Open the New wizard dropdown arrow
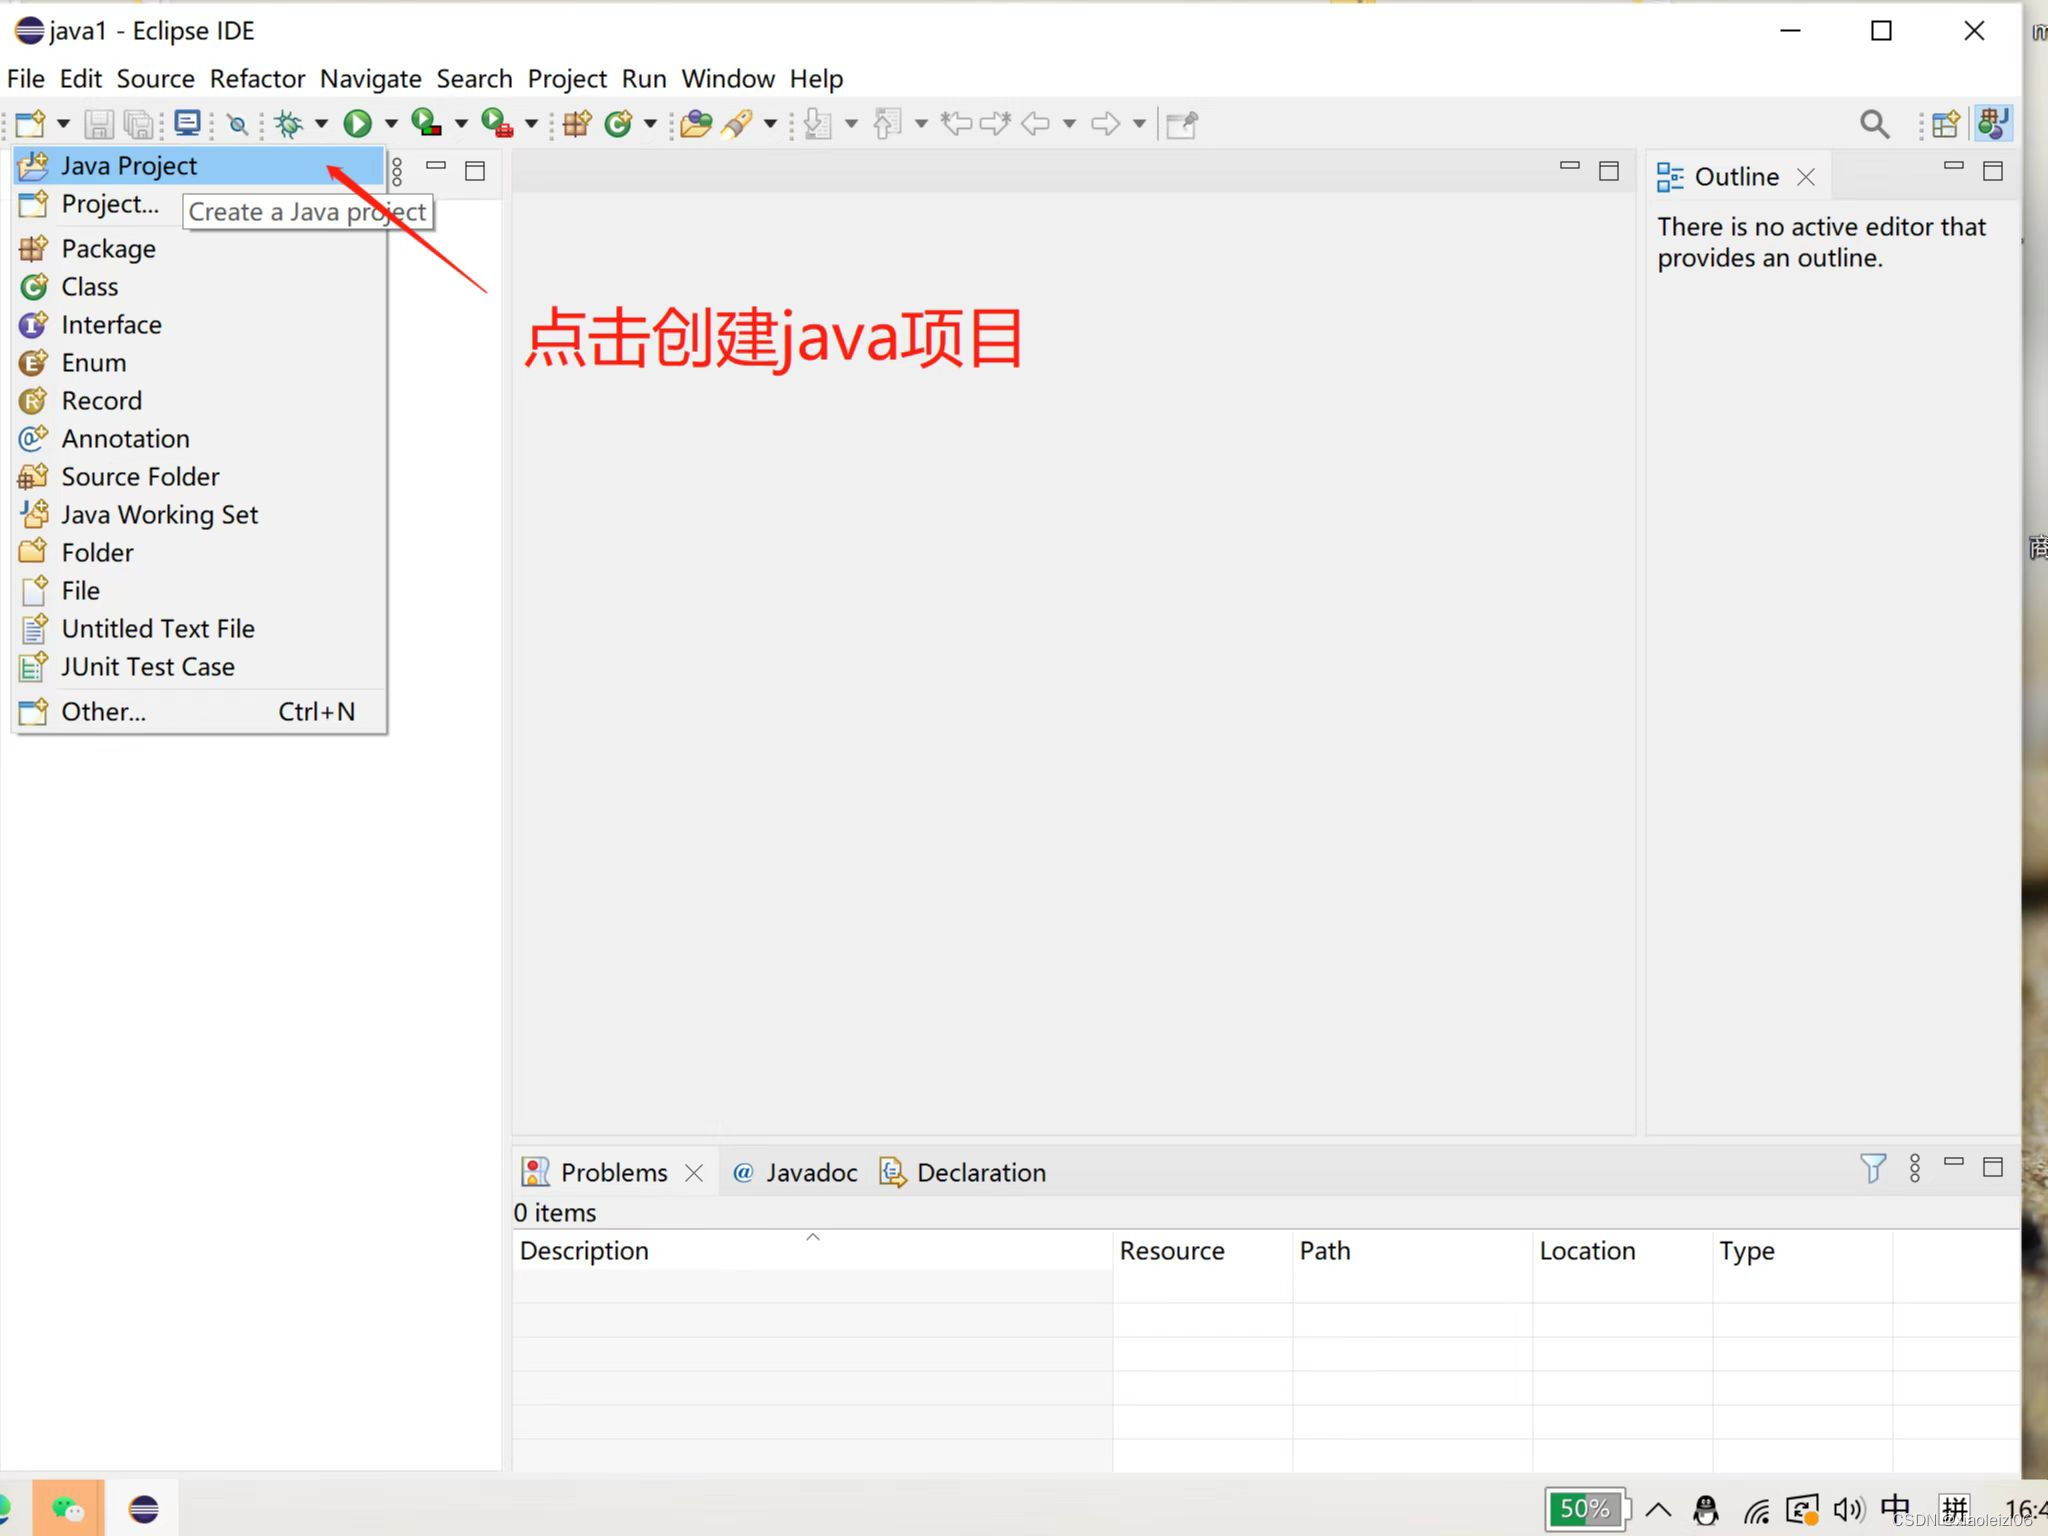This screenshot has width=2048, height=1536. click(63, 123)
